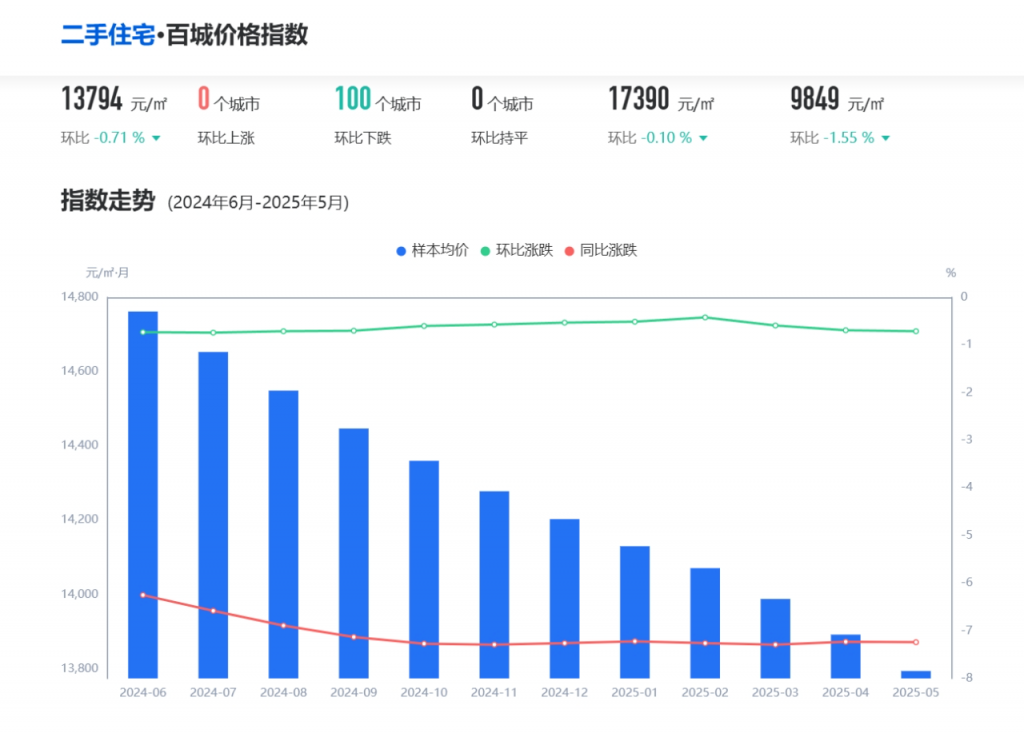Click the green 环比 data point at 2025-02

pyautogui.click(x=705, y=317)
